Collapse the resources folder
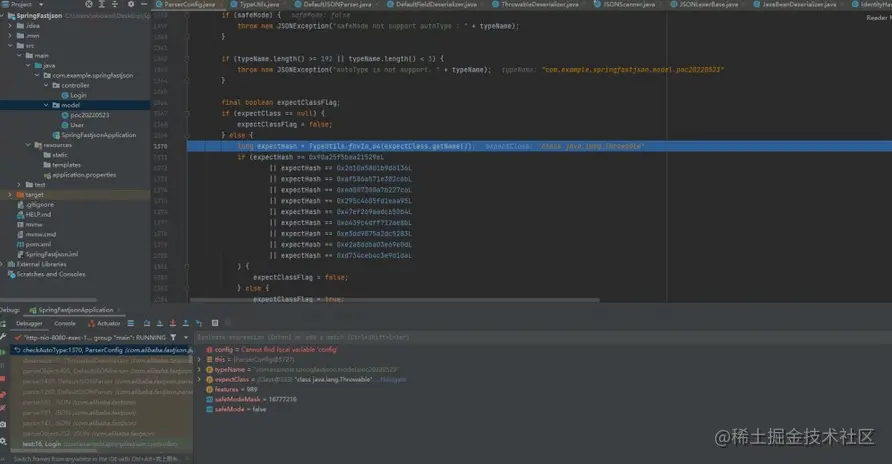 (x=28, y=145)
